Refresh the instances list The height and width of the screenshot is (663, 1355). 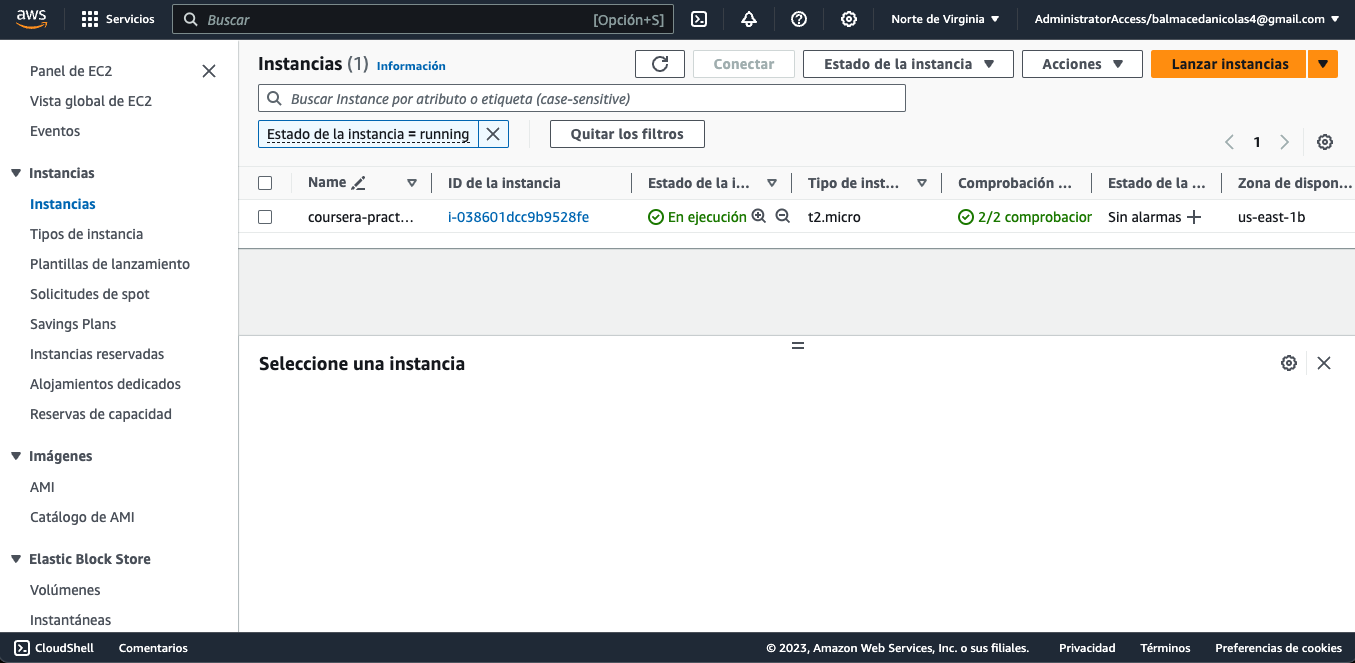point(660,64)
